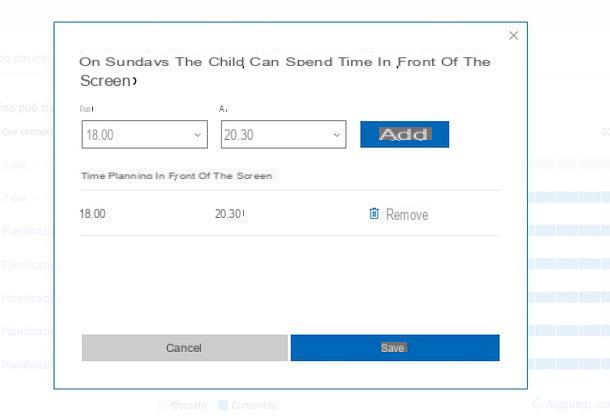Click the Consentito legend label
610x420 pixels.
254,405
